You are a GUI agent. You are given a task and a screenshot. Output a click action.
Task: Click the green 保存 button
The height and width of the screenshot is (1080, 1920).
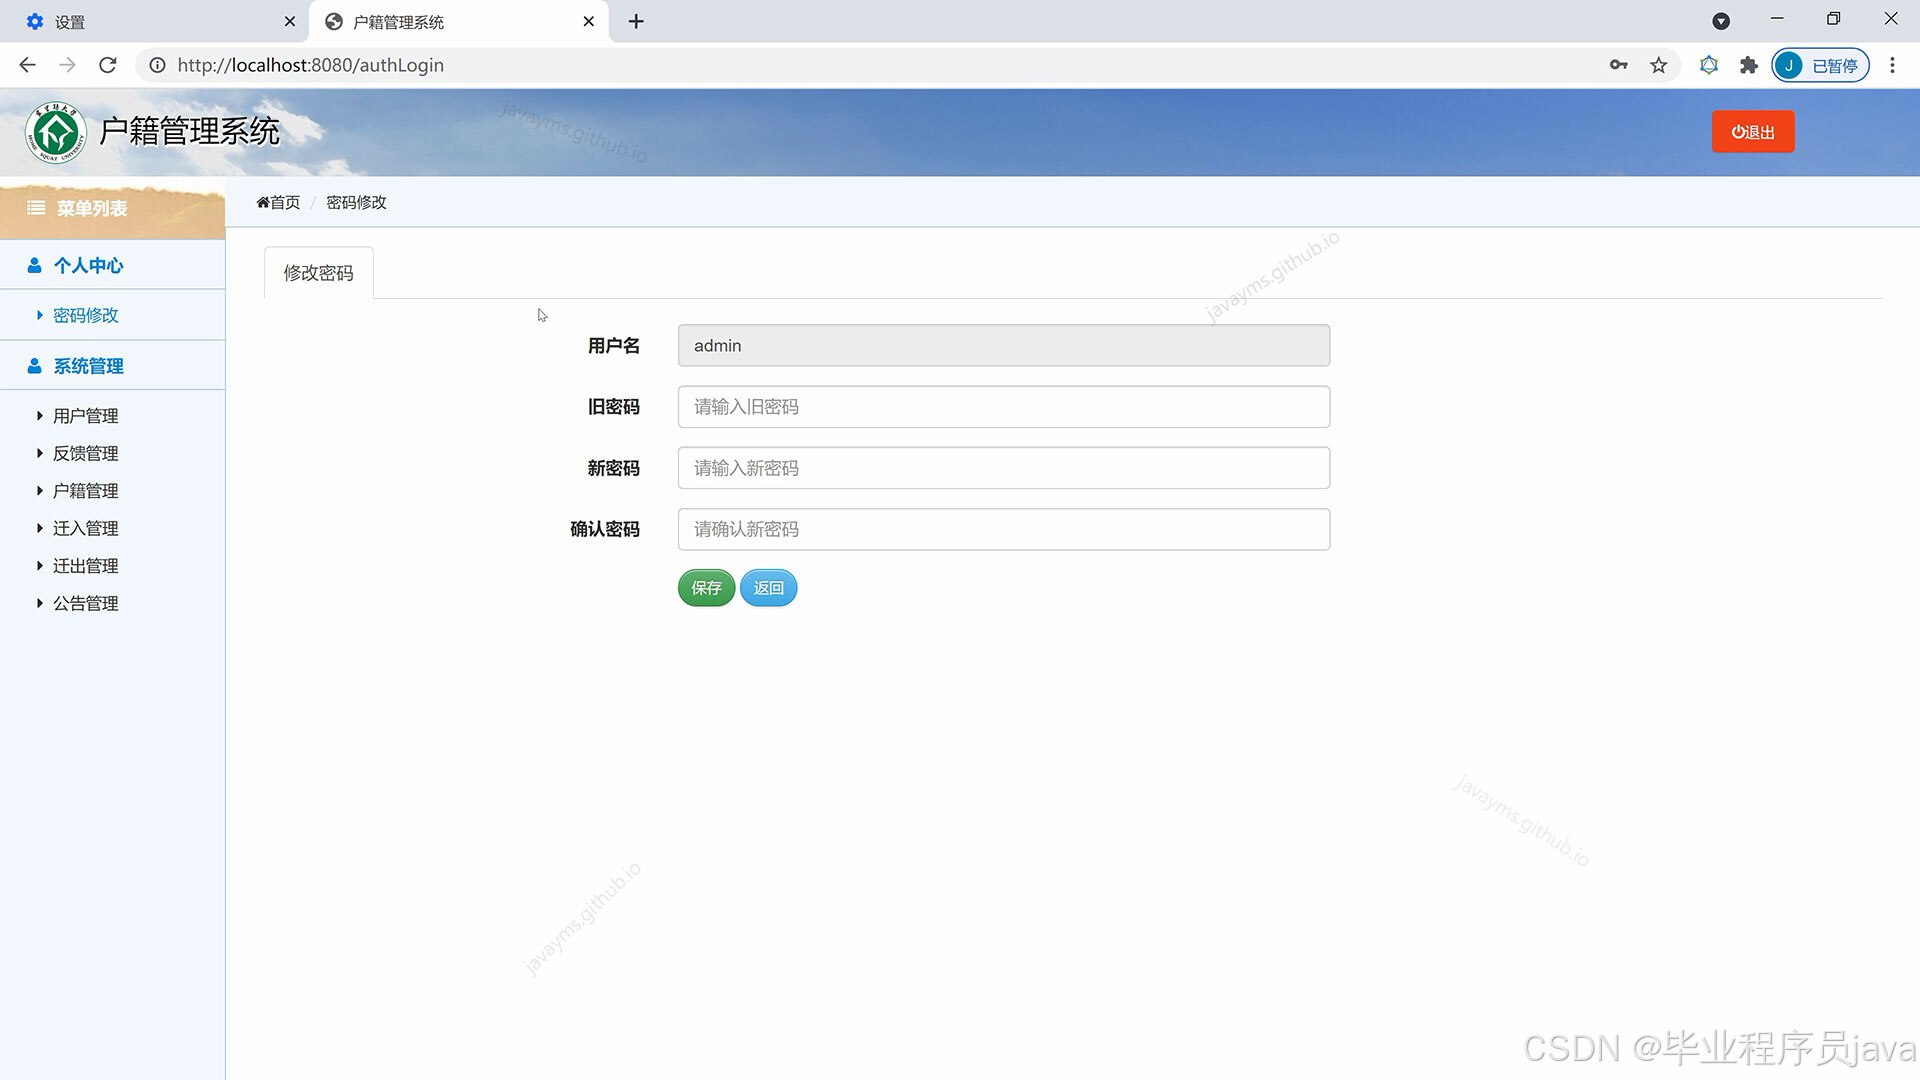pos(706,588)
